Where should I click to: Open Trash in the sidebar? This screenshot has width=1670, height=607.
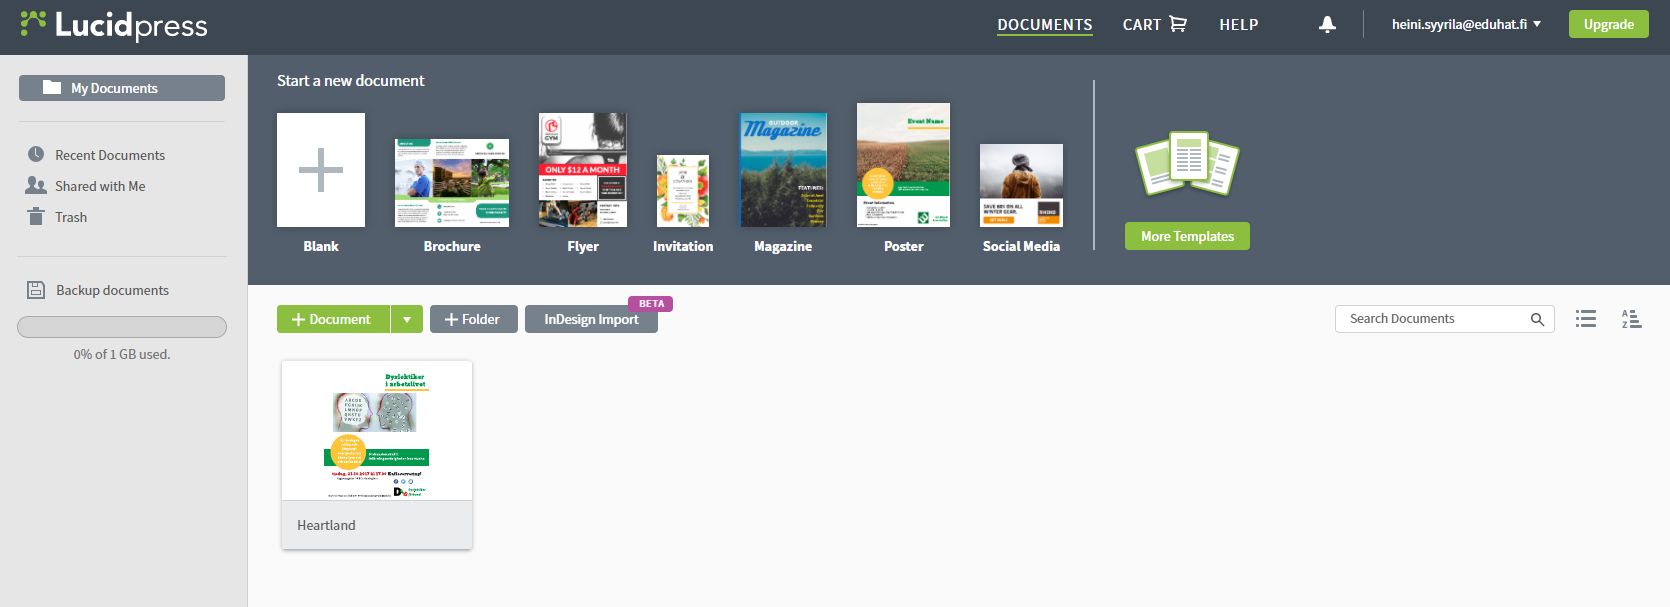(70, 217)
